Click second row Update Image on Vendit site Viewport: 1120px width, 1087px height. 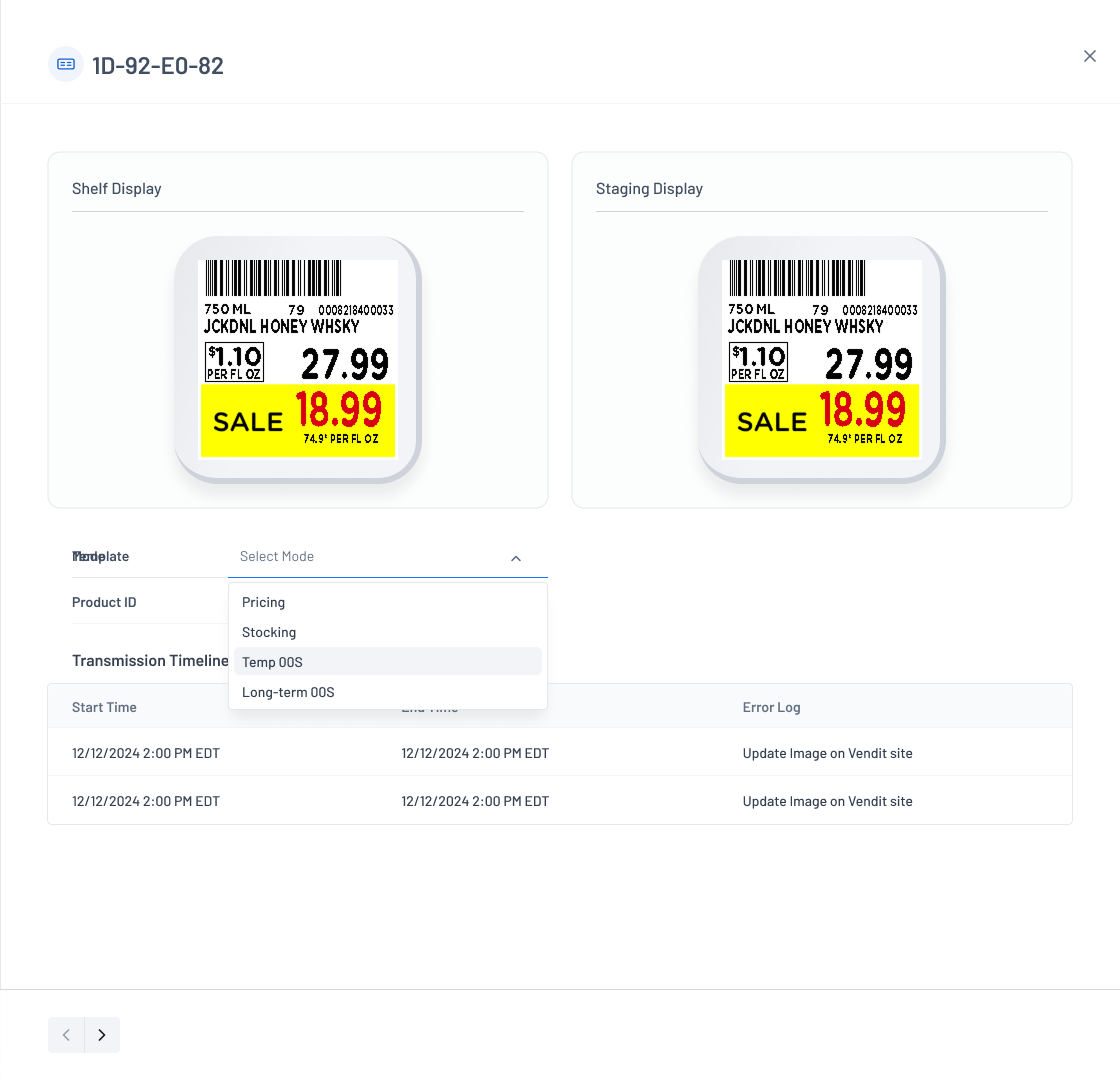pyautogui.click(x=827, y=801)
